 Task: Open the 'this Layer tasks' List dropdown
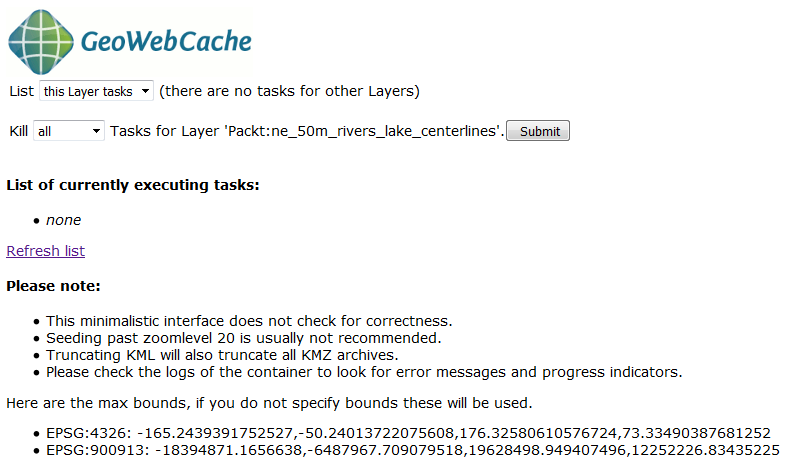tap(96, 91)
